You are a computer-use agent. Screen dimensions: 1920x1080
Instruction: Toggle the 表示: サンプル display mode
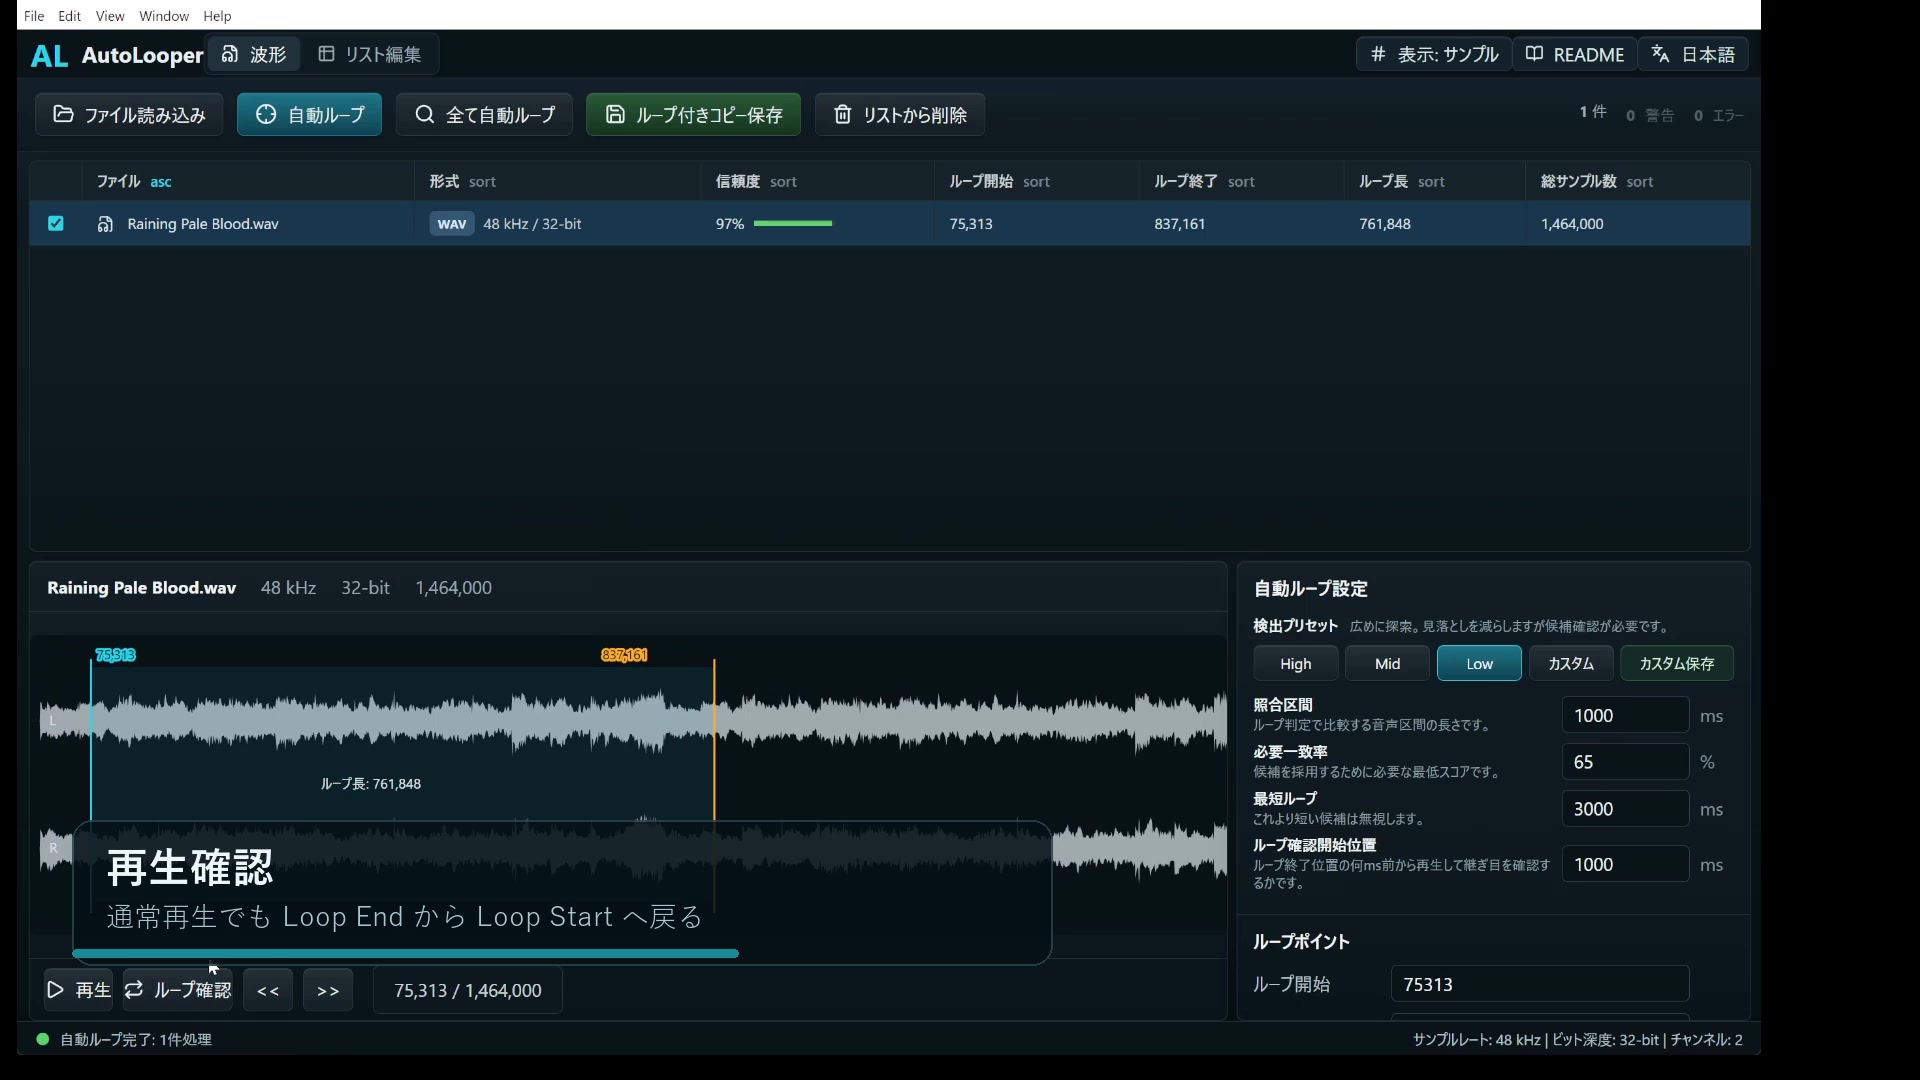(x=1434, y=54)
